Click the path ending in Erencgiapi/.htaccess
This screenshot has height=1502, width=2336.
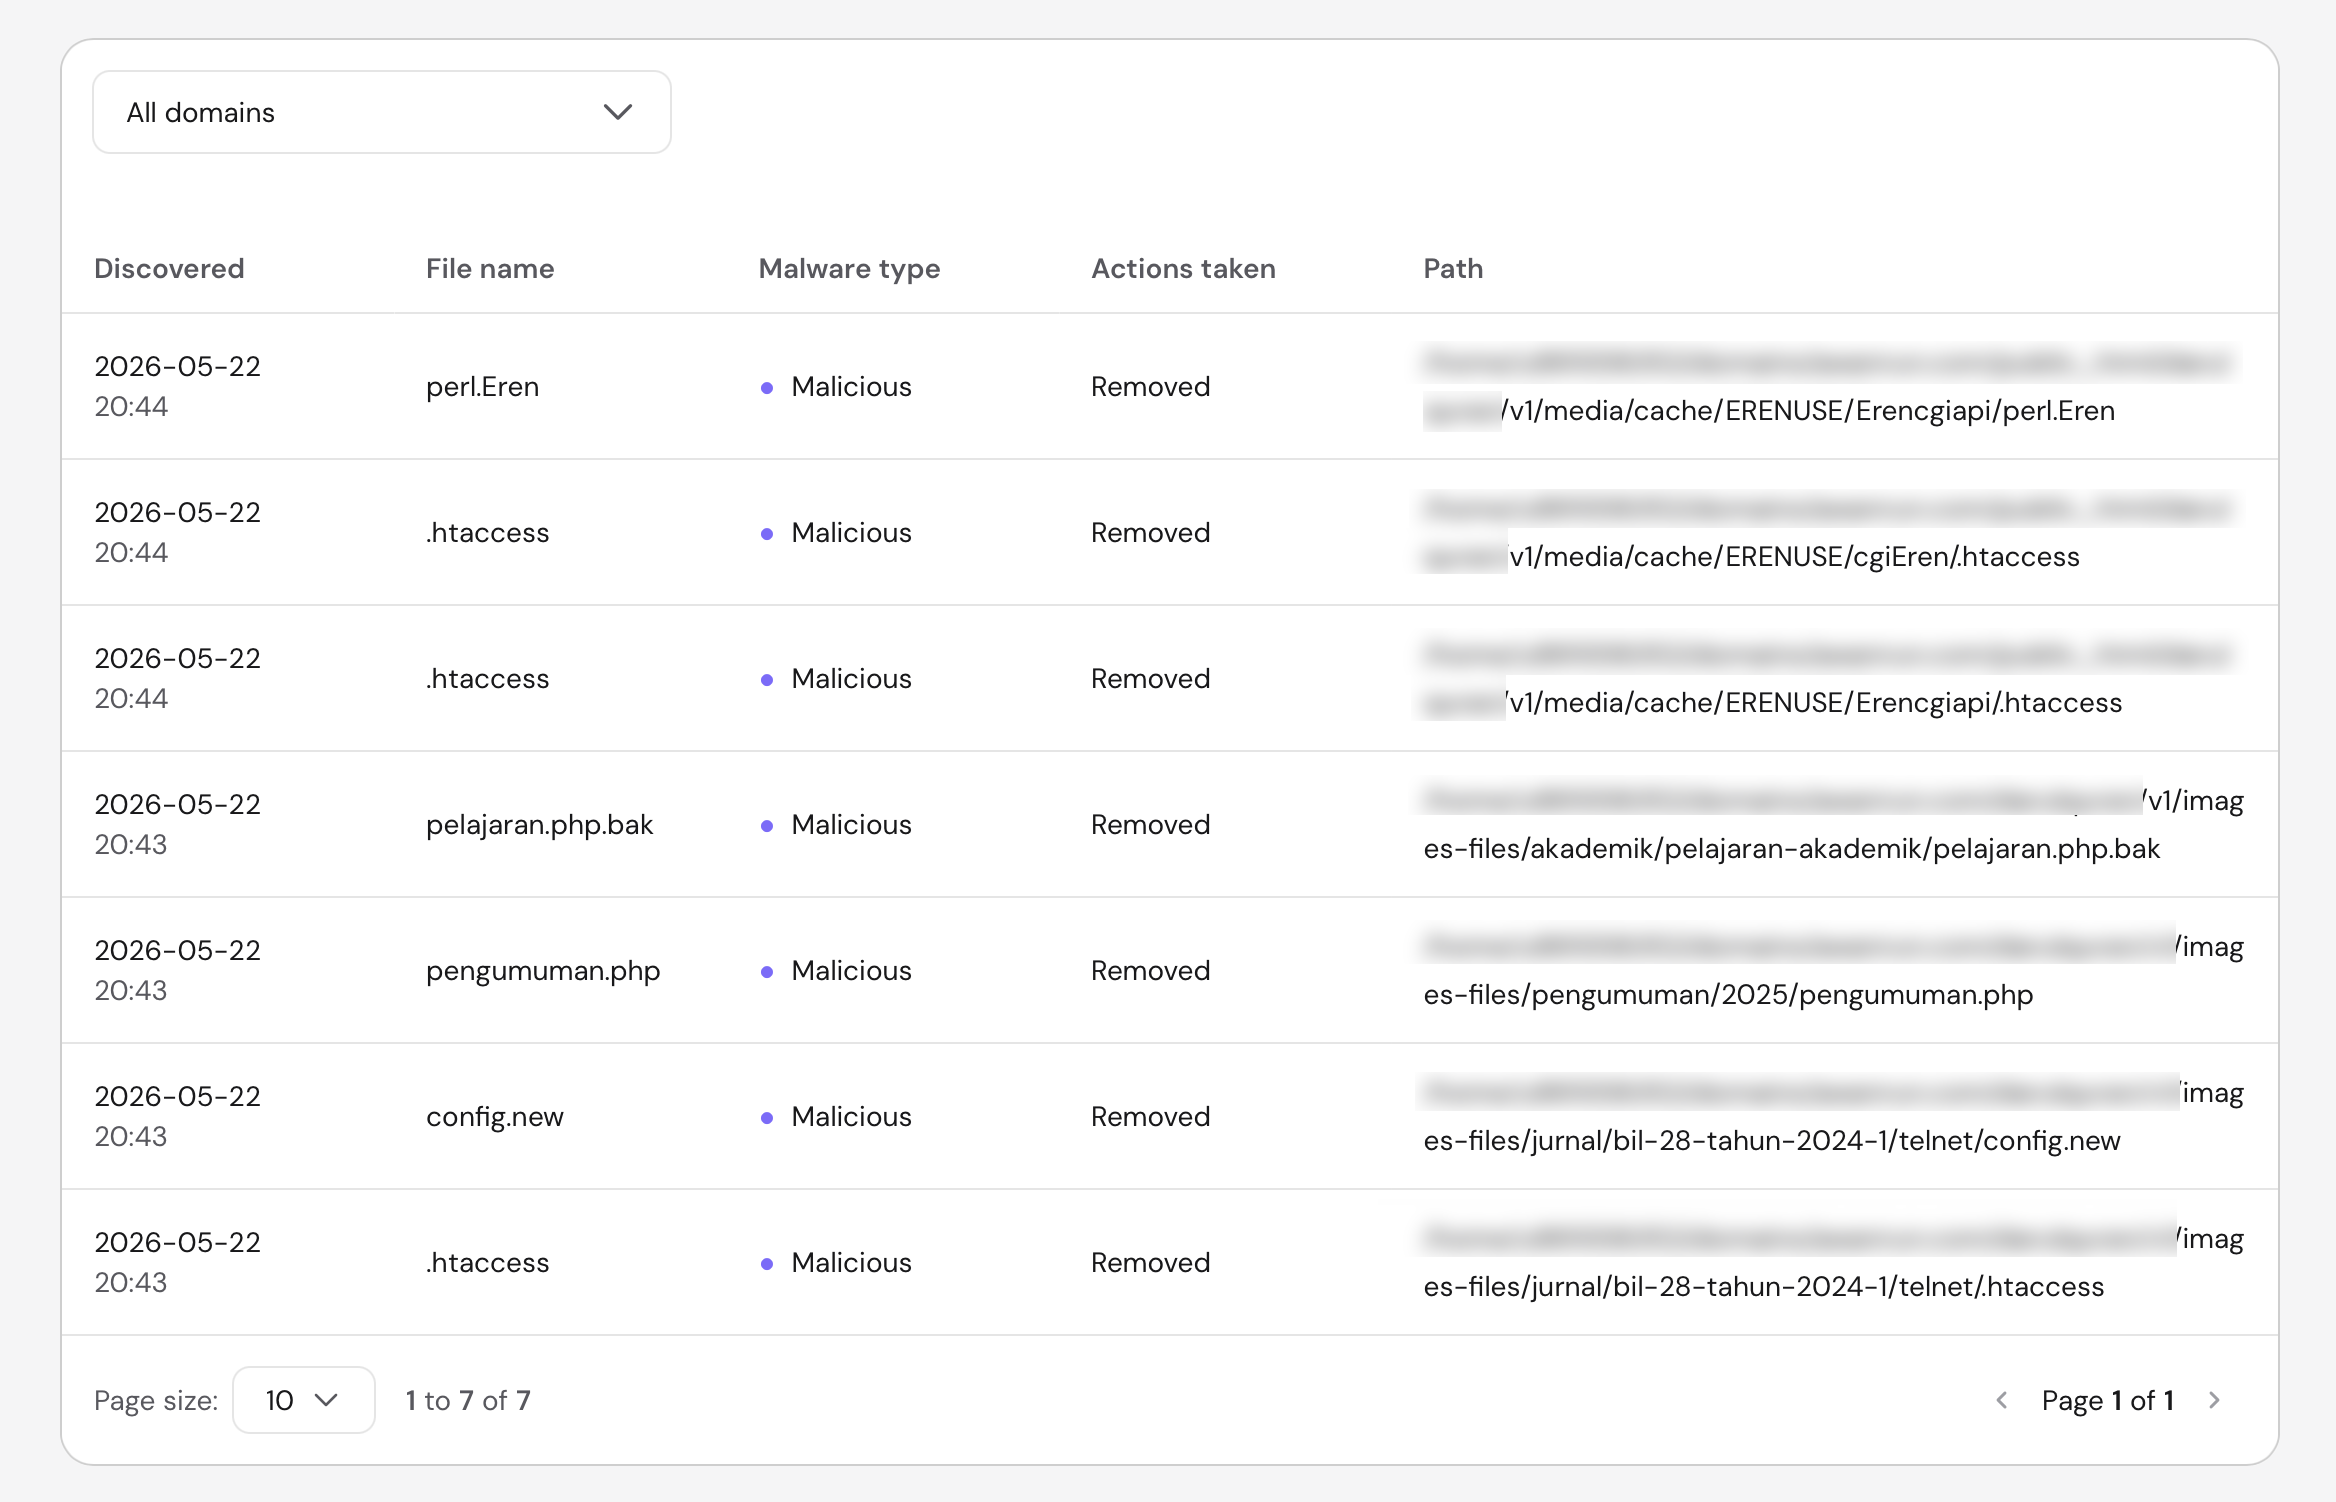pos(1828,678)
